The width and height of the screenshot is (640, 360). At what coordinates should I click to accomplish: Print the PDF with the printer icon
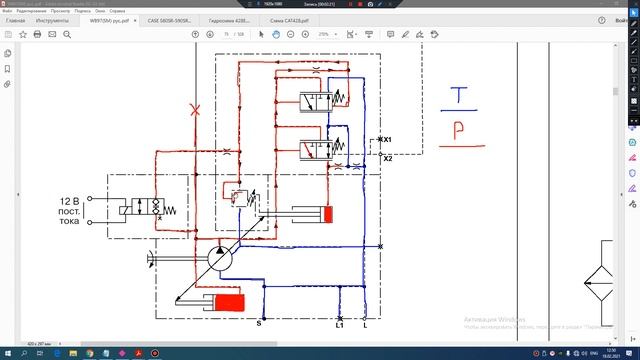(x=37, y=34)
